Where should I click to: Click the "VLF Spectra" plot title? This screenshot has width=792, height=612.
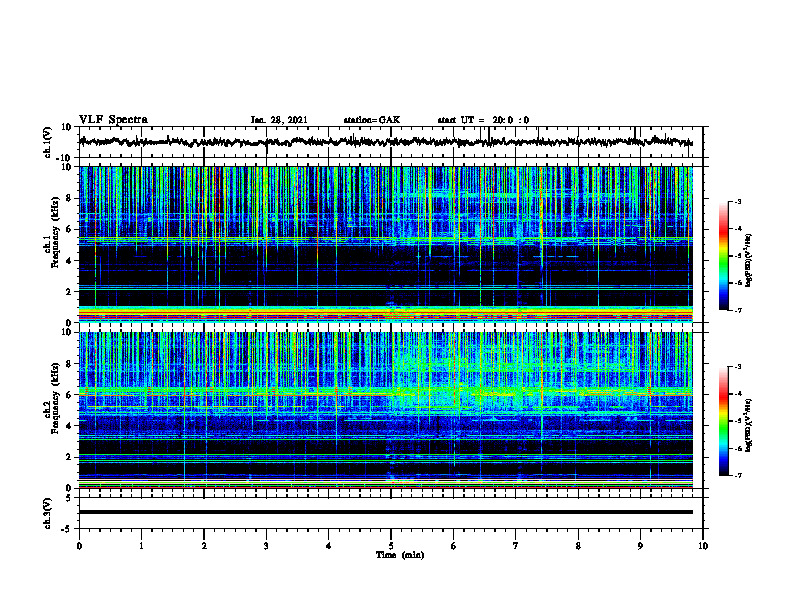[x=113, y=120]
